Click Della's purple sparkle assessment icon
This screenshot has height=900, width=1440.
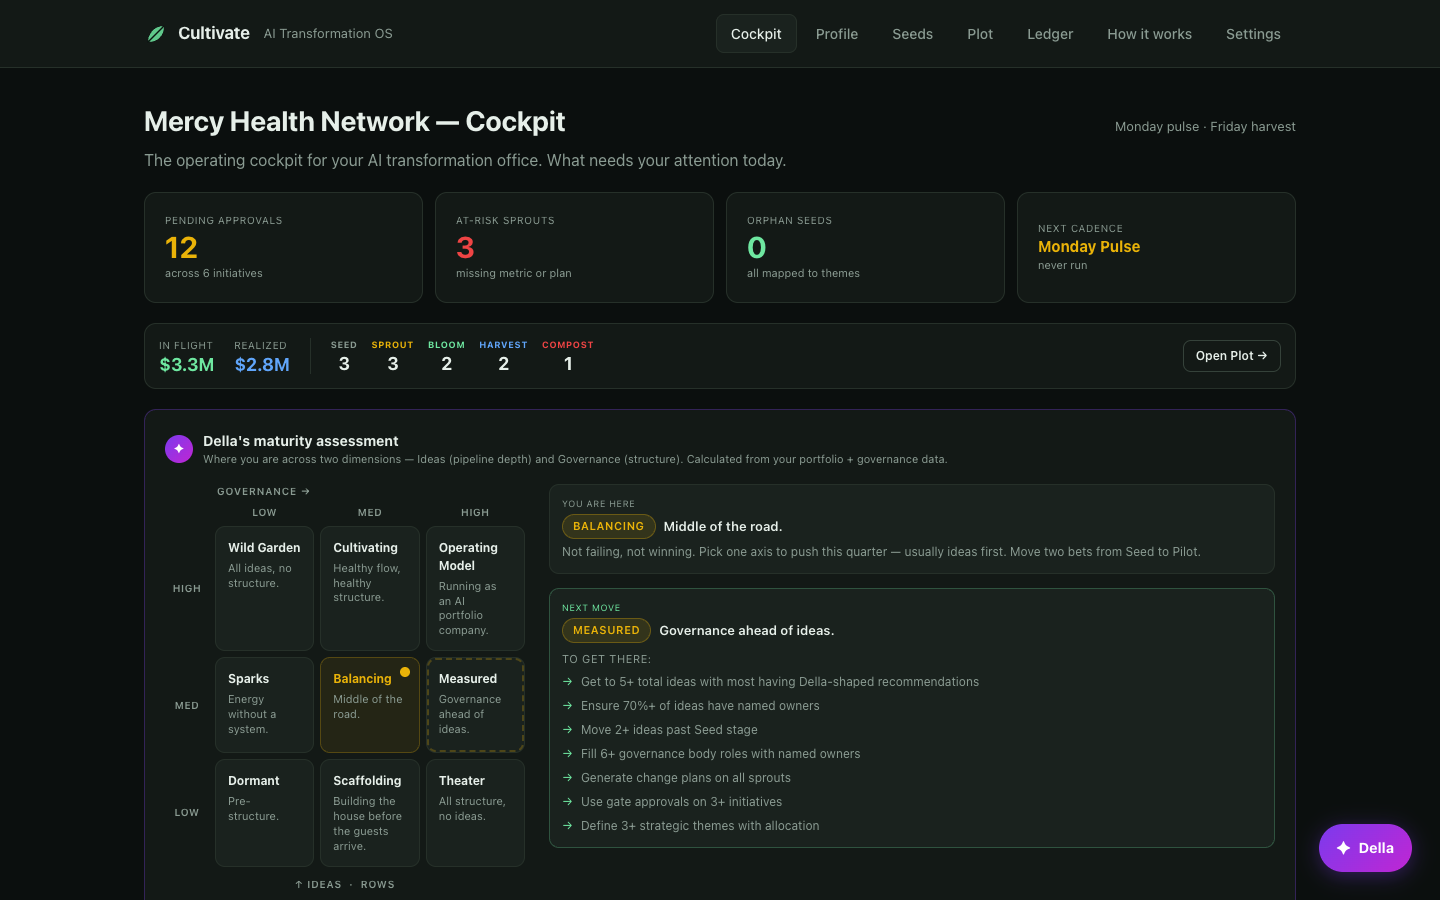pos(179,449)
